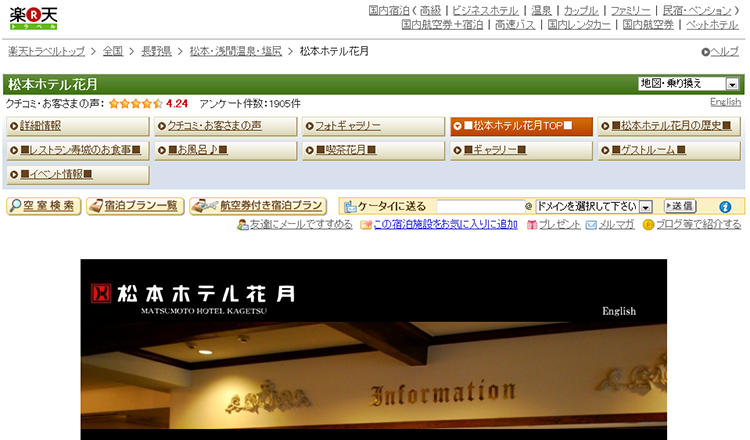Open the ペットホテル header link
Viewport: 750px width, 440px height.
(712, 24)
